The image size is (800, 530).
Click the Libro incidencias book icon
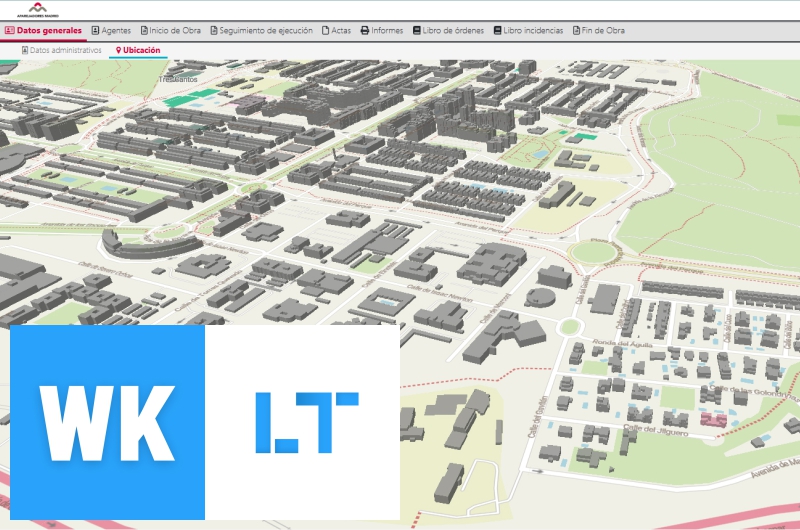[497, 31]
